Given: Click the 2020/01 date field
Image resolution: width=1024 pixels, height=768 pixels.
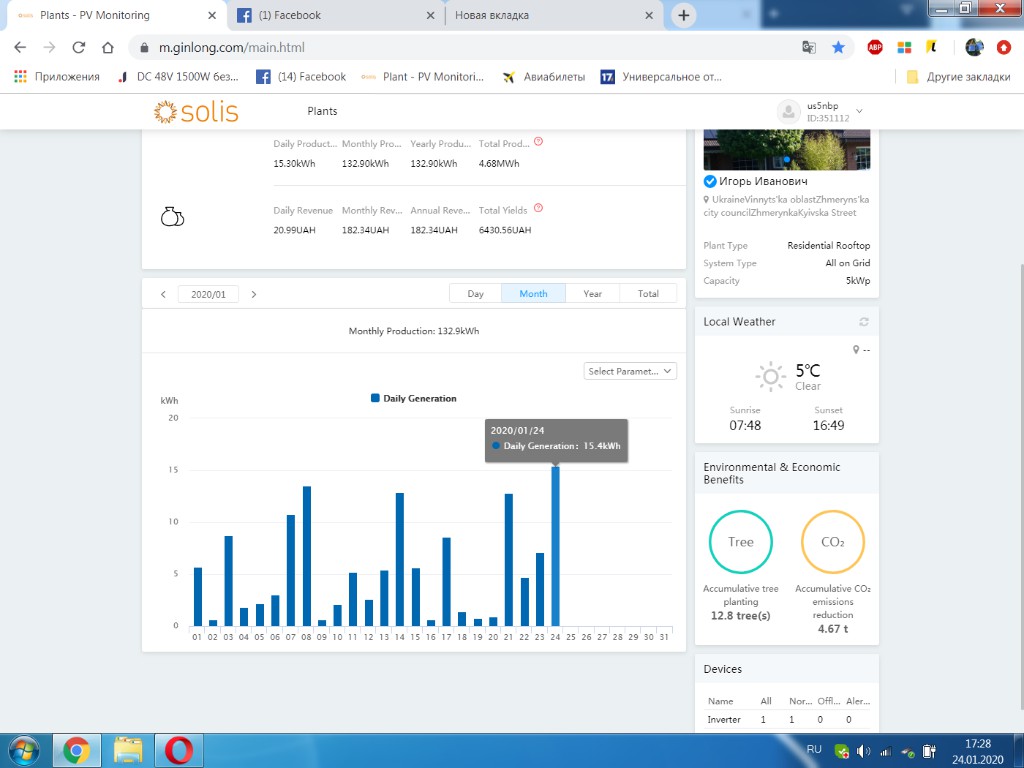Looking at the screenshot, I should point(208,295).
